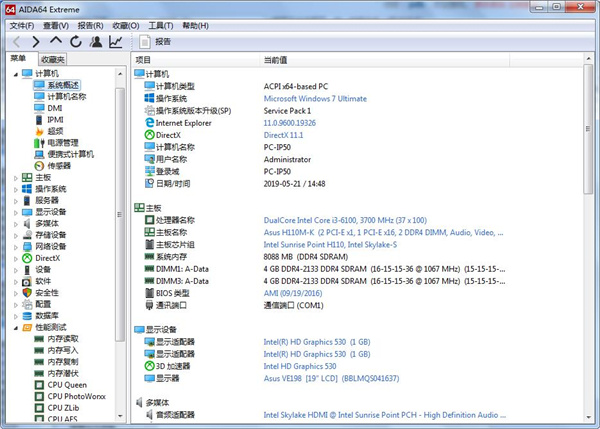The image size is (600, 429).
Task: Click the Back navigation arrow in toolbar
Action: click(17, 42)
